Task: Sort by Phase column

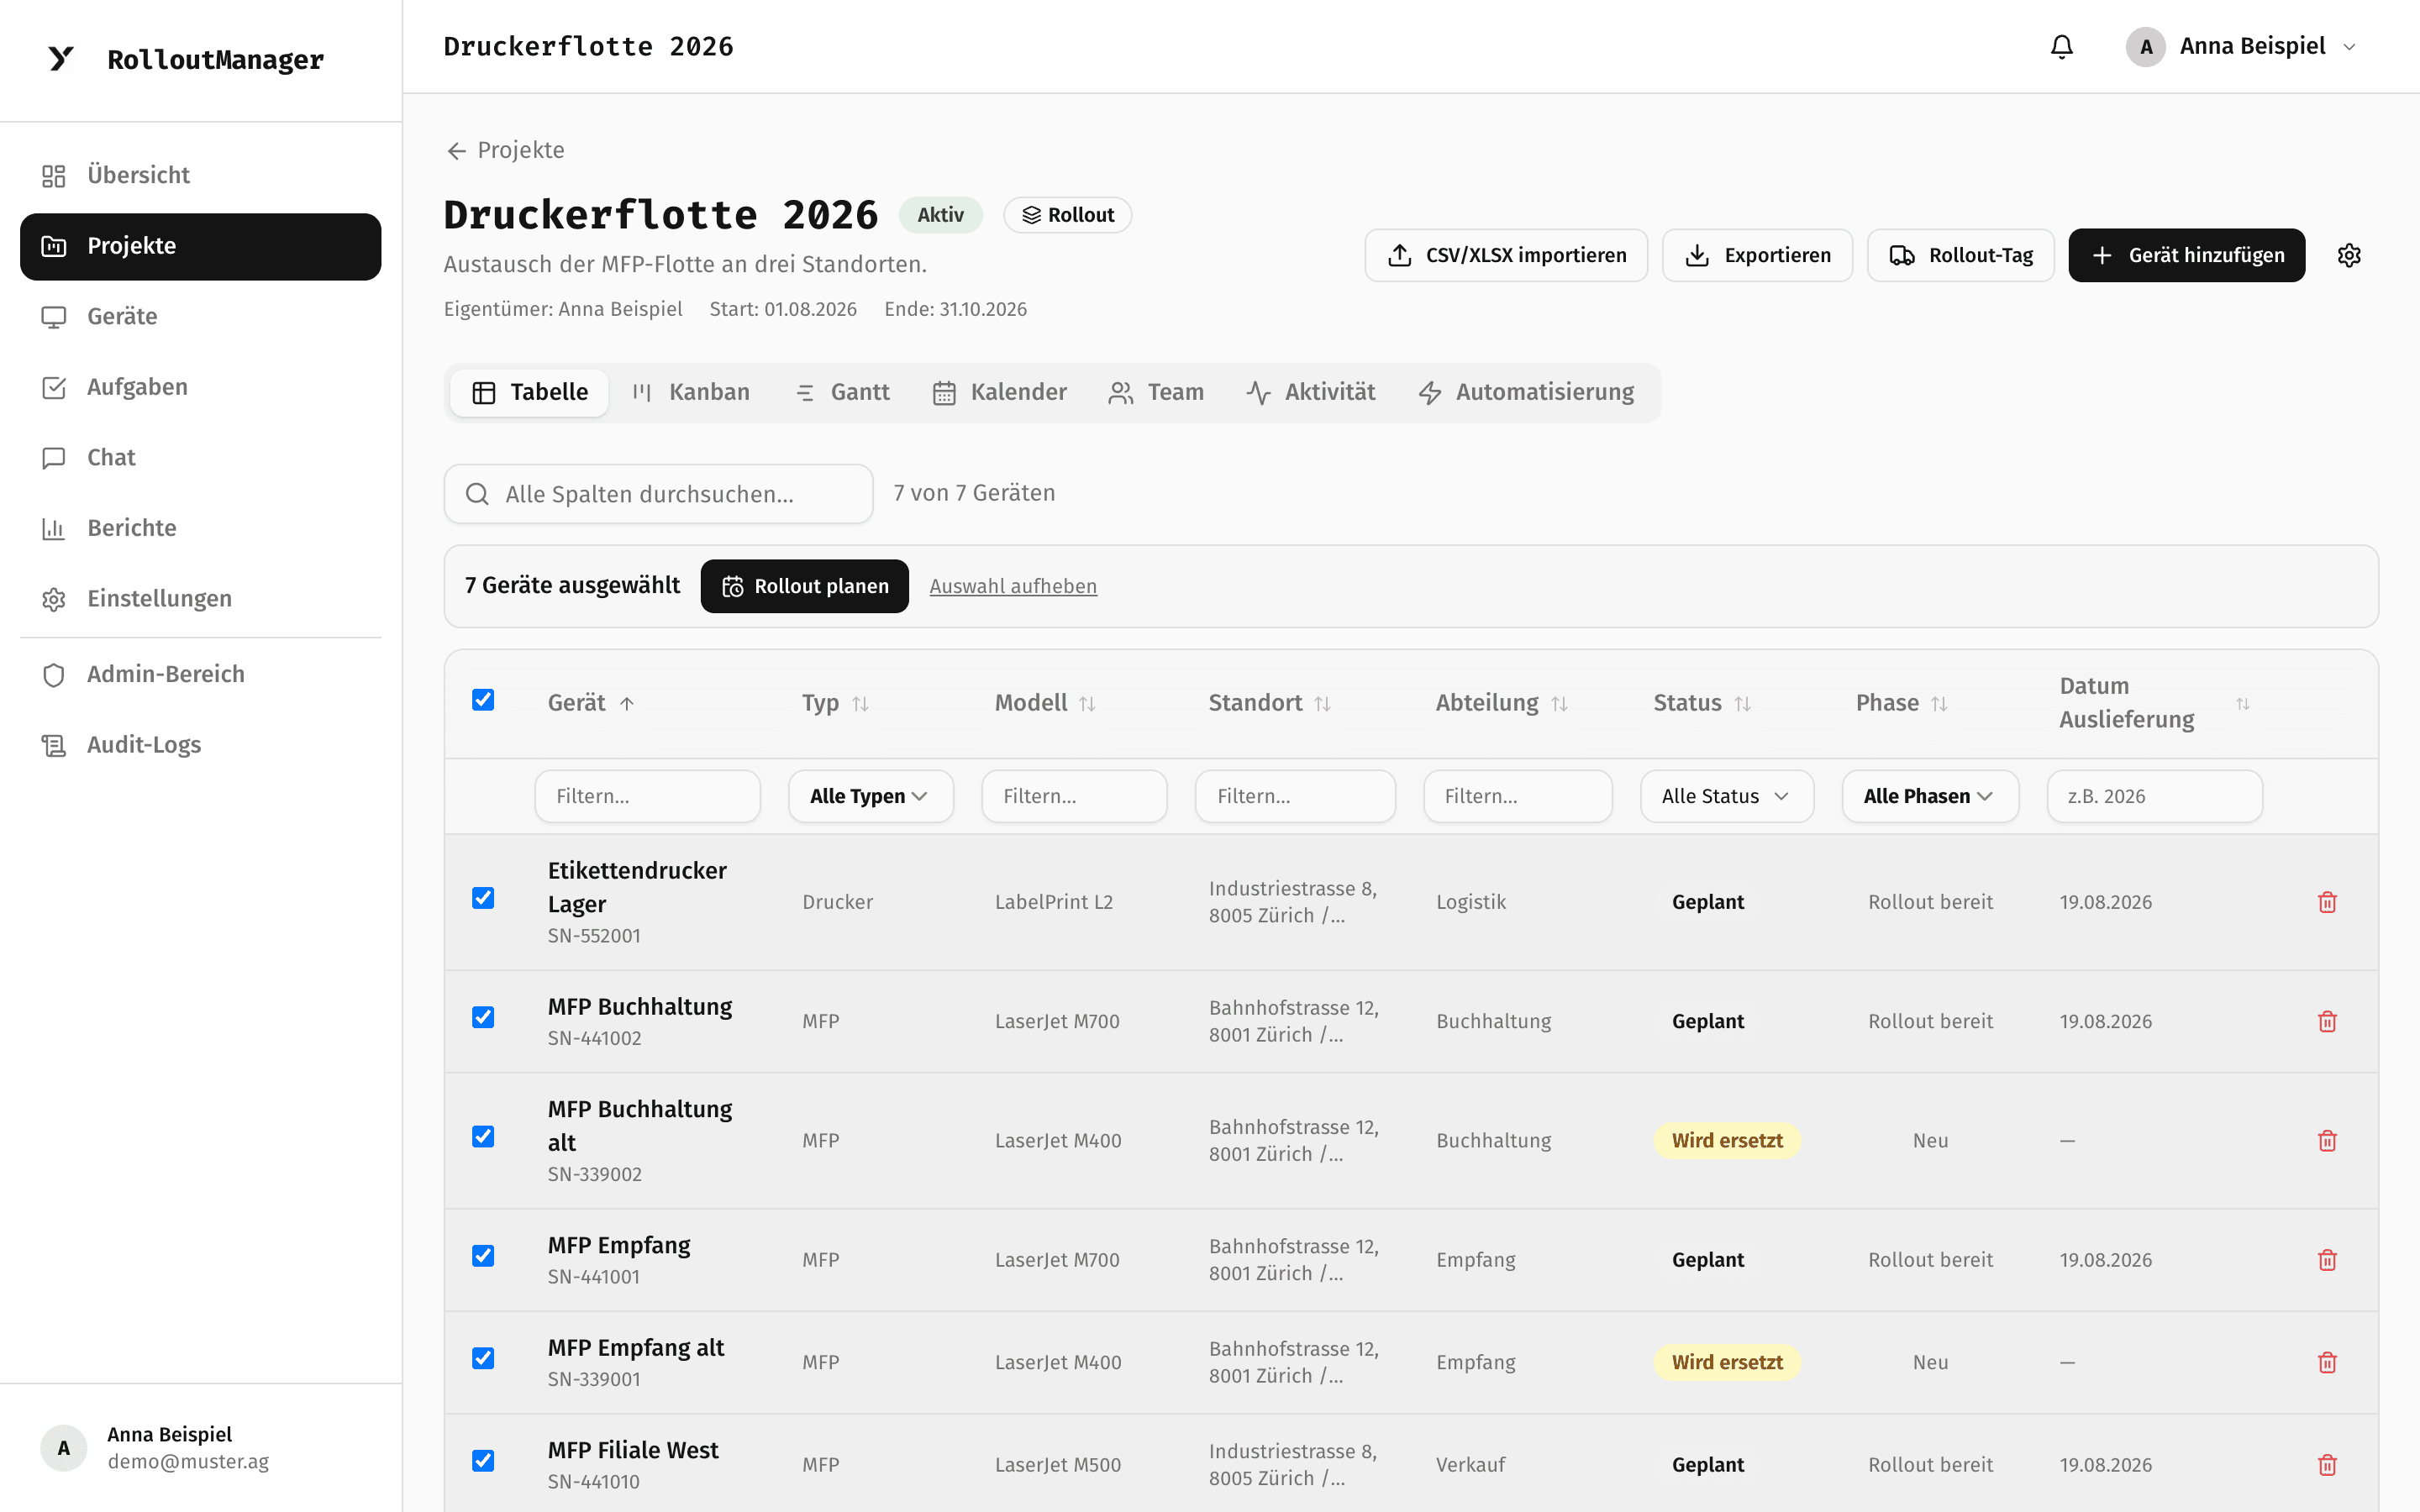Action: tap(1939, 704)
